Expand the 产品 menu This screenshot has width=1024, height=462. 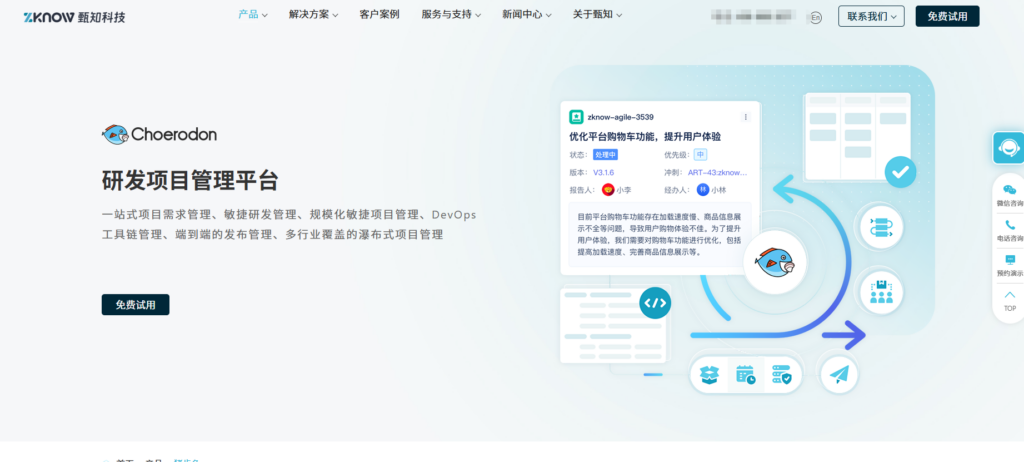coord(253,14)
